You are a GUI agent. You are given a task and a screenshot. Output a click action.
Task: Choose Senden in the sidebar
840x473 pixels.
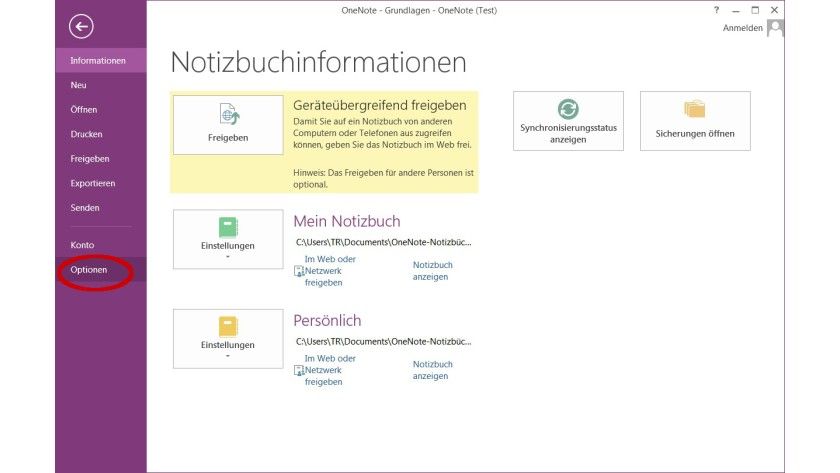tap(101, 208)
